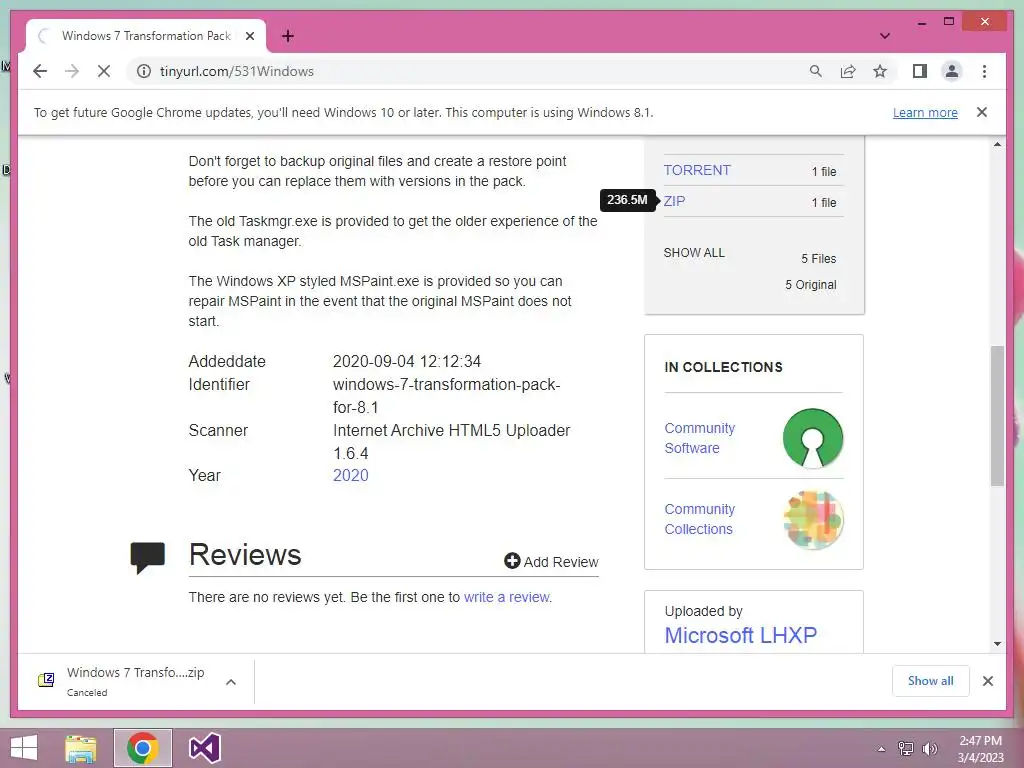Click SHOW ALL download options
The height and width of the screenshot is (768, 1024).
(x=694, y=253)
